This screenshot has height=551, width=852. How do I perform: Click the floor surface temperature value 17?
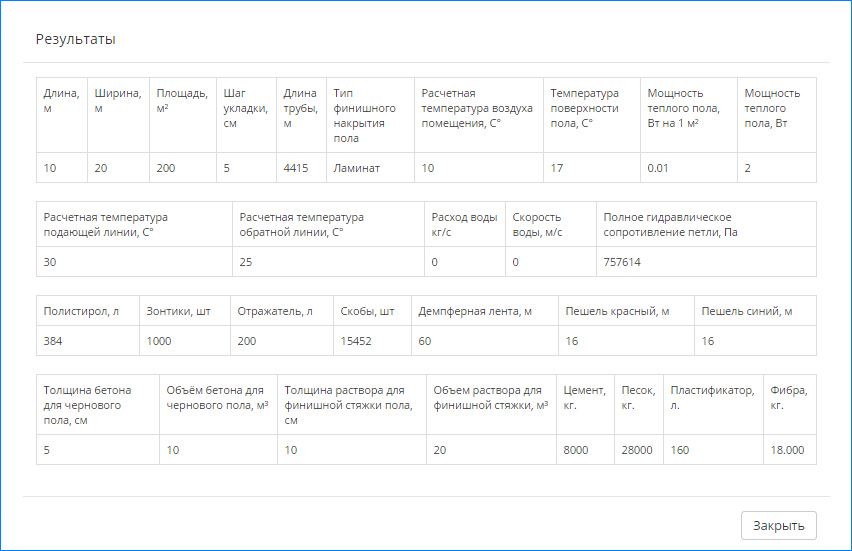pyautogui.click(x=557, y=168)
